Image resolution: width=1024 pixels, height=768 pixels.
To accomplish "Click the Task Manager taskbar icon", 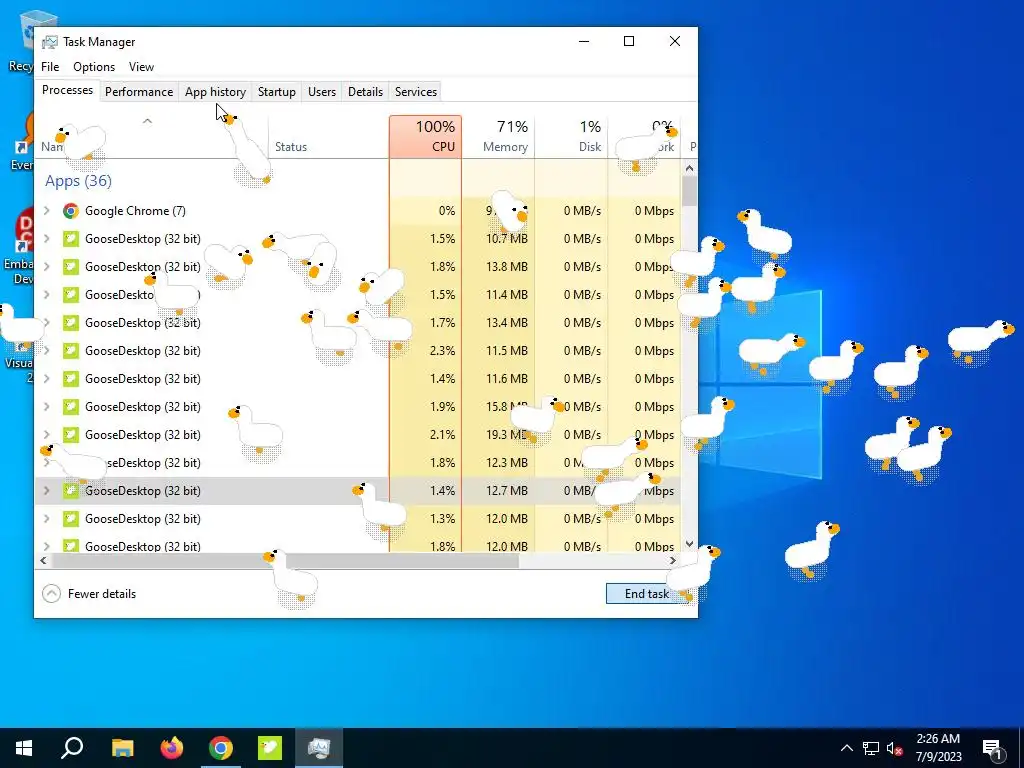I will pyautogui.click(x=319, y=748).
